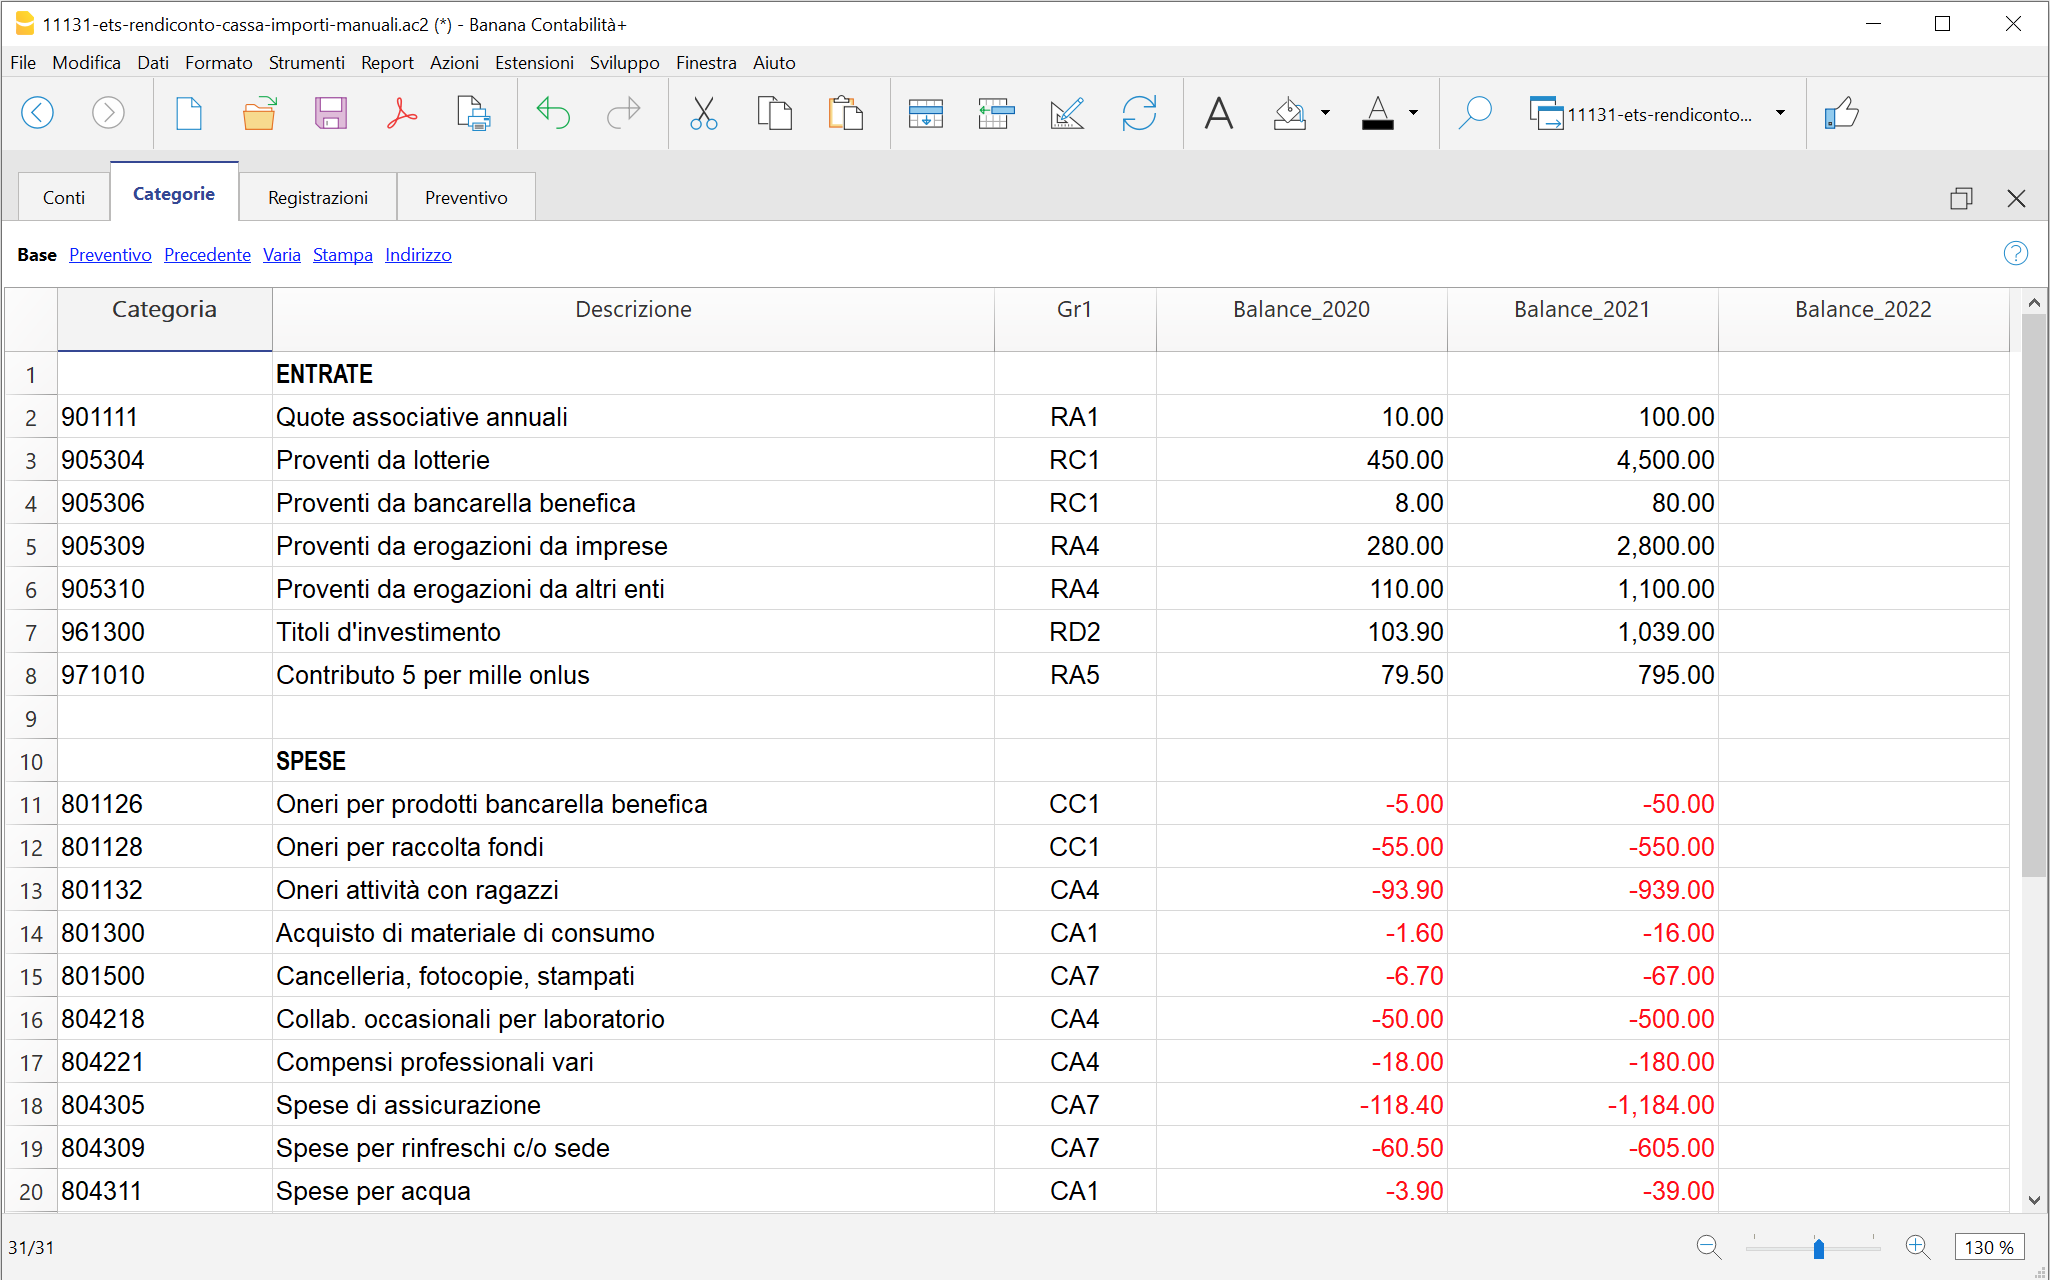Click the thumbs-up feedback icon
Screen dimensions: 2050x1280
pos(1841,113)
